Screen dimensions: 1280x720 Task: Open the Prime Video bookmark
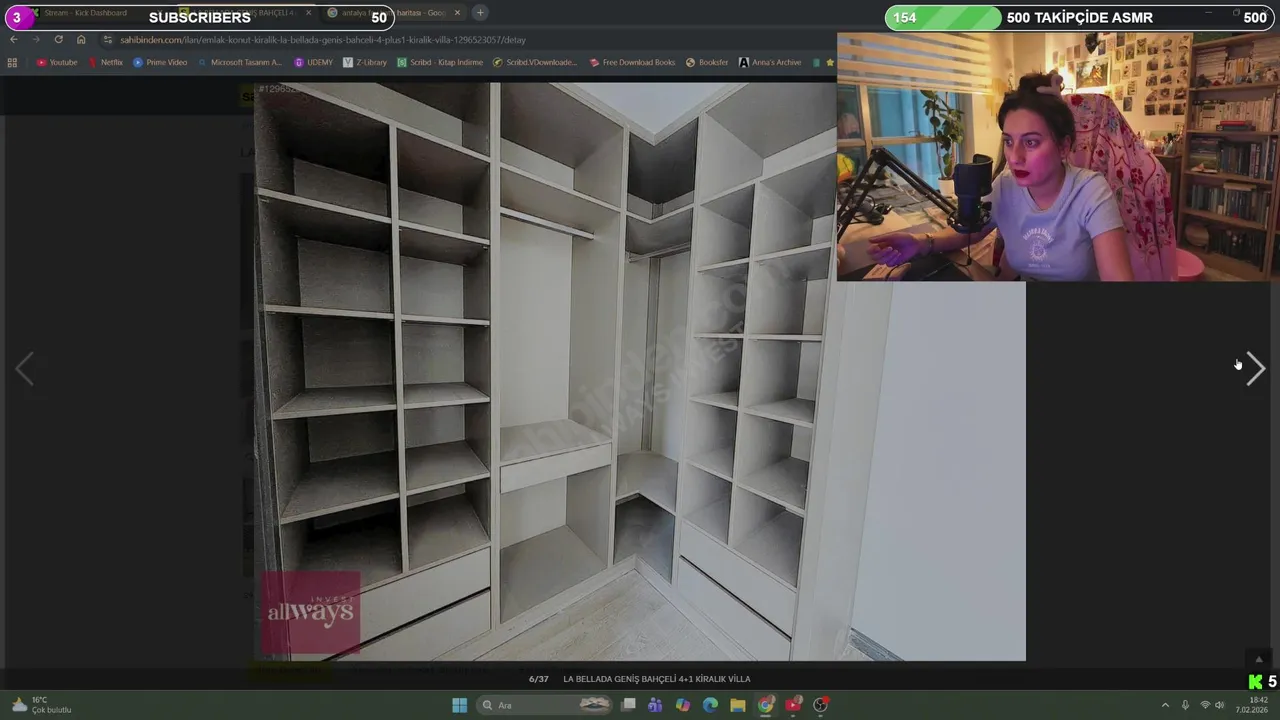pos(160,62)
